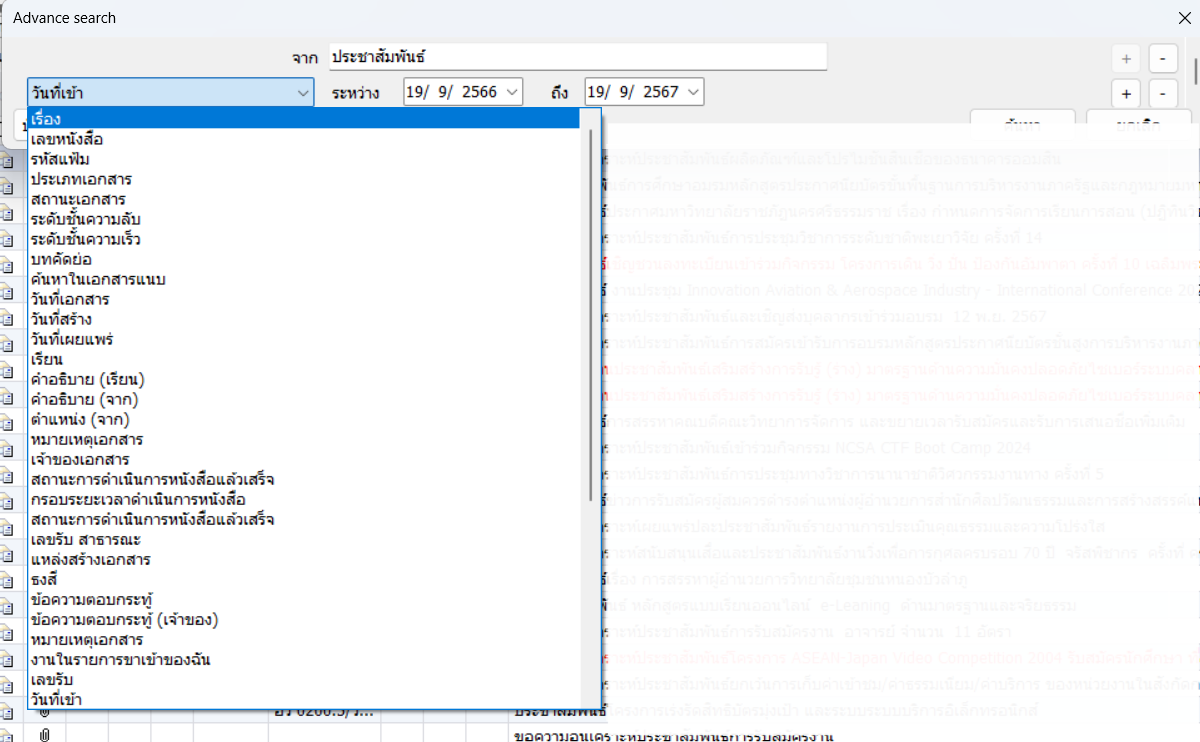Choose วันที่เอกสาร in the list
Image resolution: width=1200 pixels, height=742 pixels.
pyautogui.click(x=304, y=299)
